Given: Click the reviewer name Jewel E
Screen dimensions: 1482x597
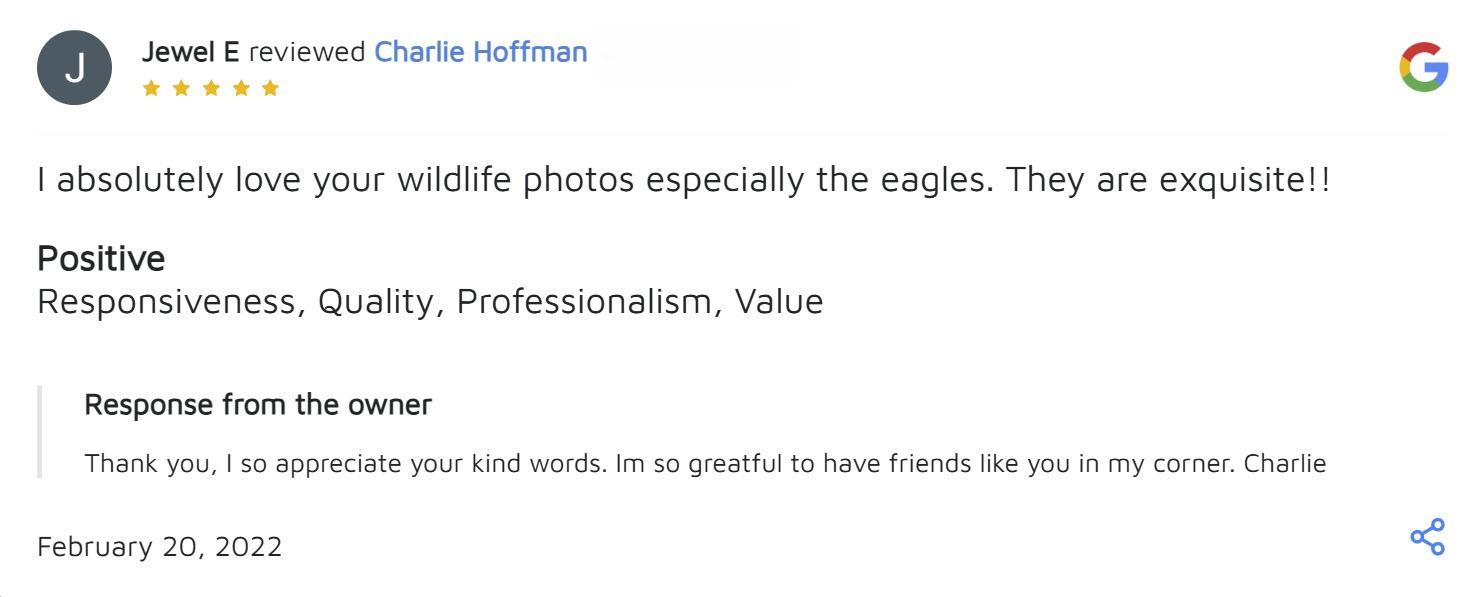Looking at the screenshot, I should (190, 52).
